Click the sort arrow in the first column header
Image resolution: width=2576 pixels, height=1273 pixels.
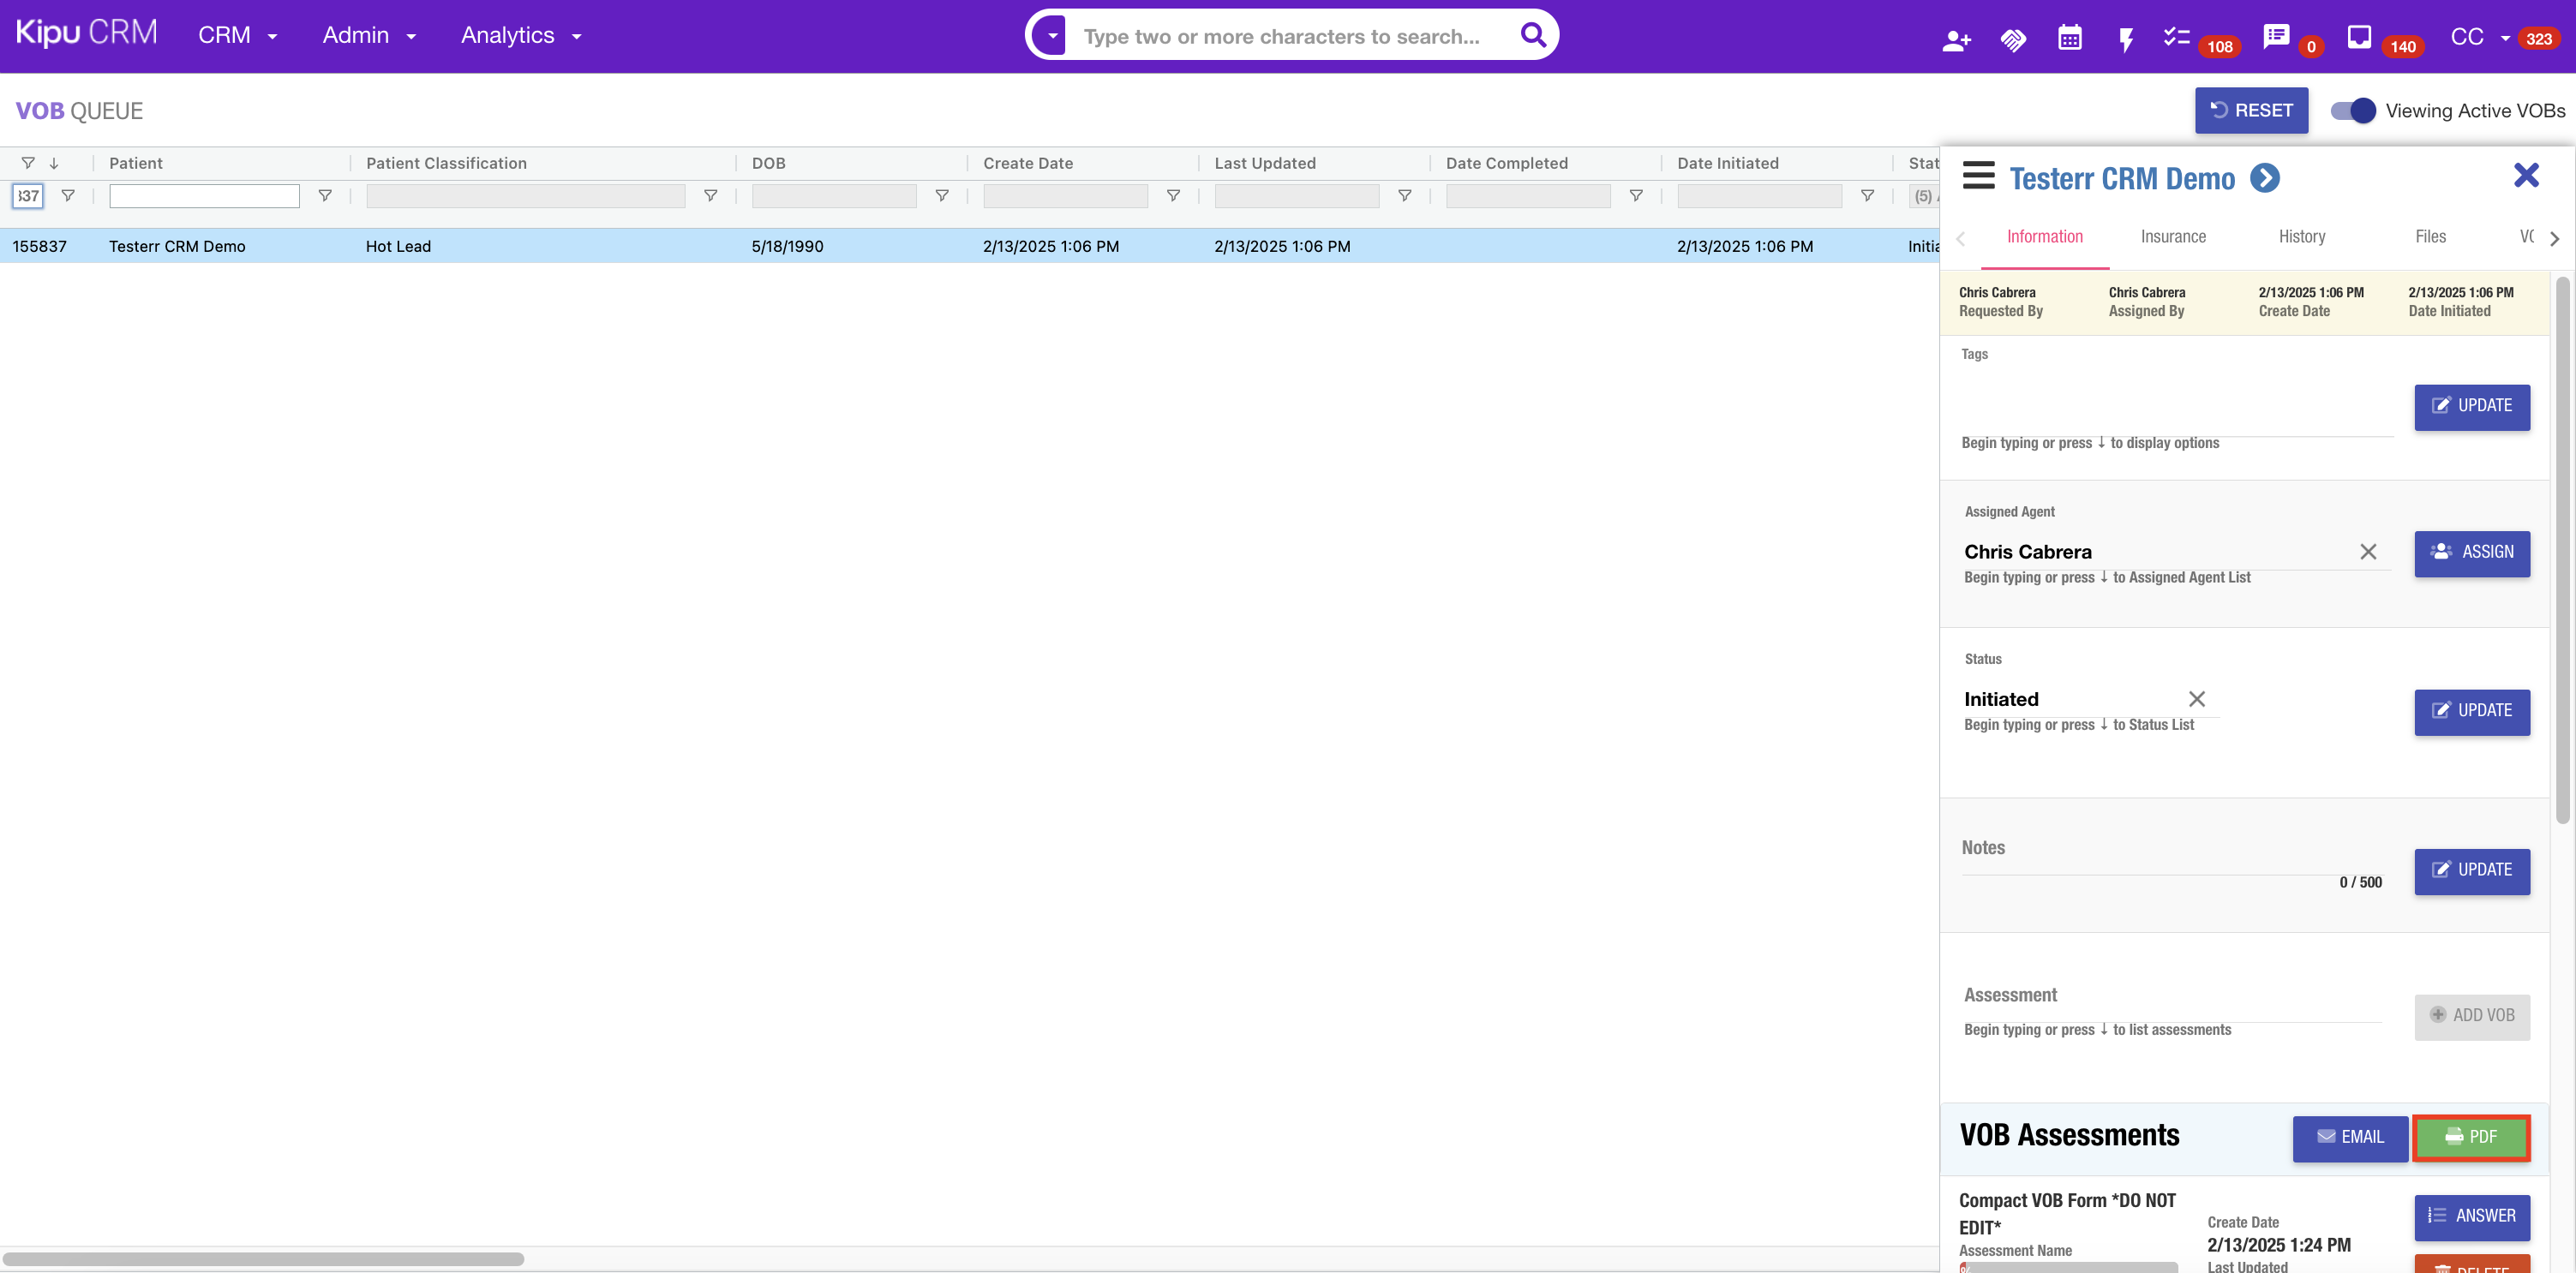point(54,163)
